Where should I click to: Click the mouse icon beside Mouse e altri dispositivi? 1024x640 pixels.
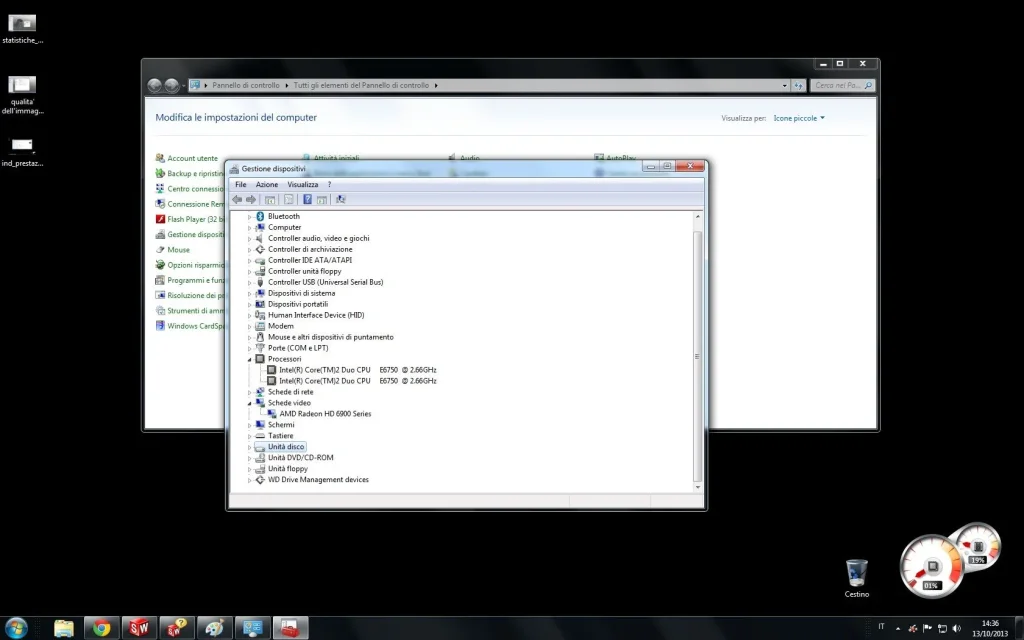(260, 337)
